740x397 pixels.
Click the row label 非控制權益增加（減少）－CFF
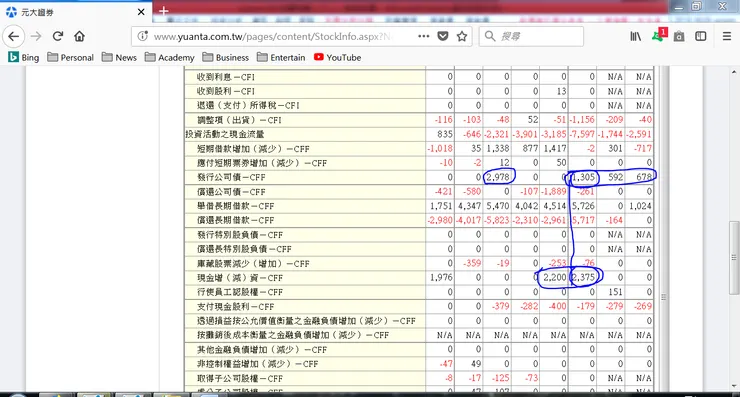[257, 364]
